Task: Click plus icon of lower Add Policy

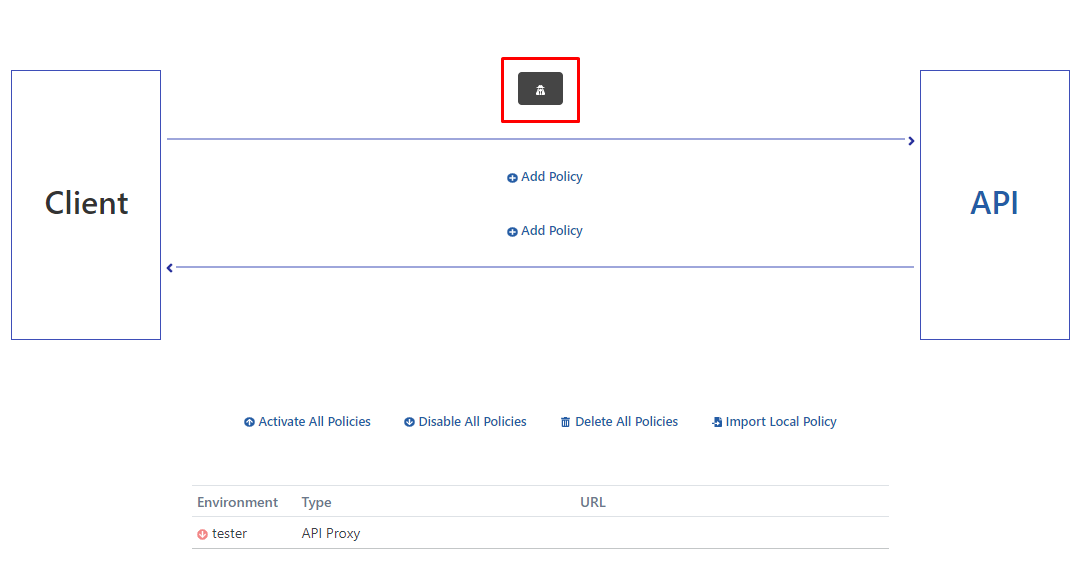Action: 512,232
